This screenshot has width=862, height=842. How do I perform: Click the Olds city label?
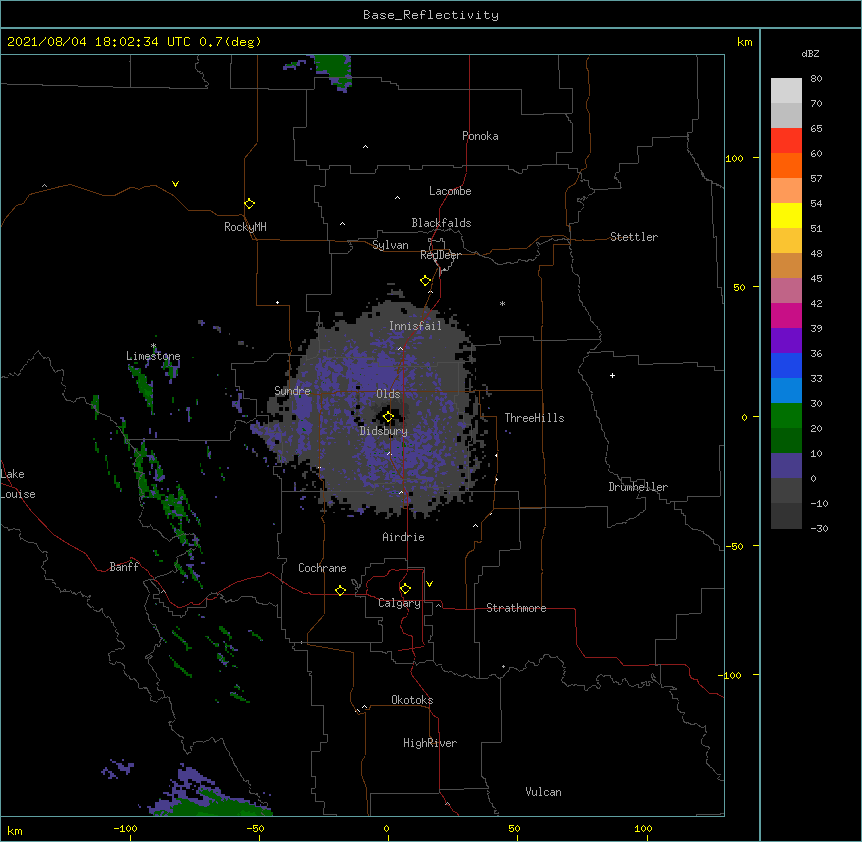point(388,394)
